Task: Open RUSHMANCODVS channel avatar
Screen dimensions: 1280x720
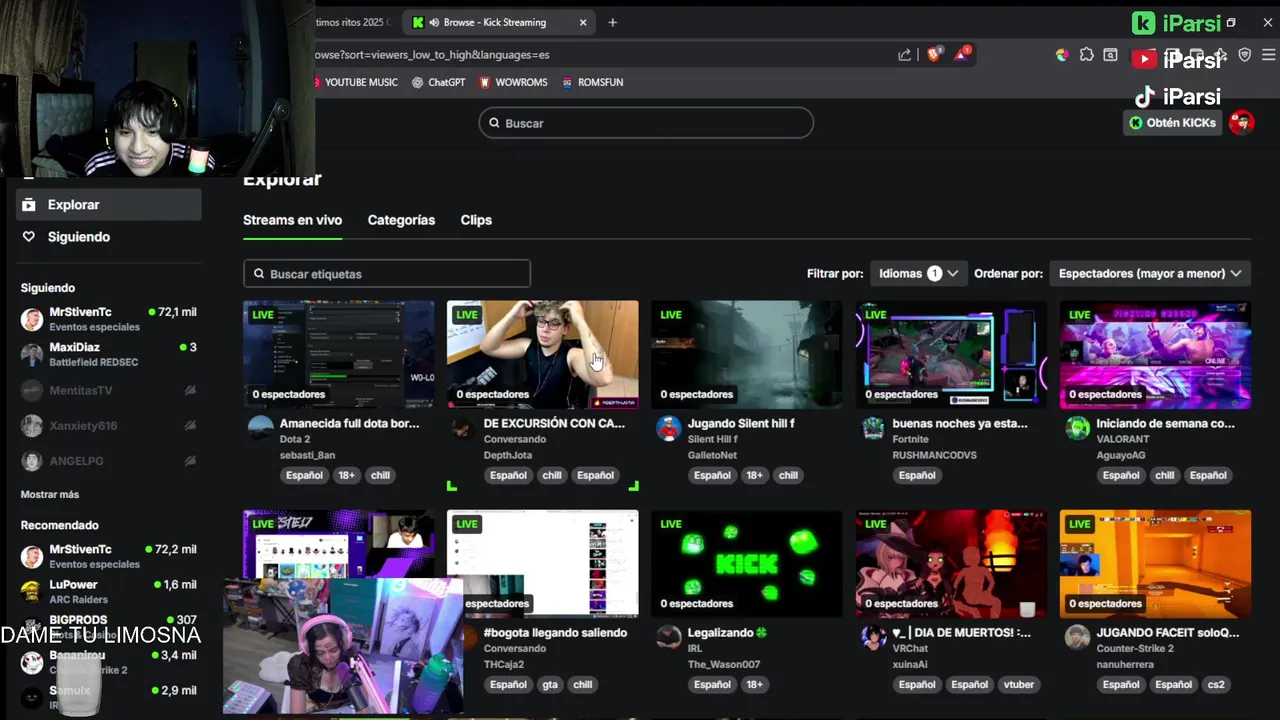Action: [873, 428]
